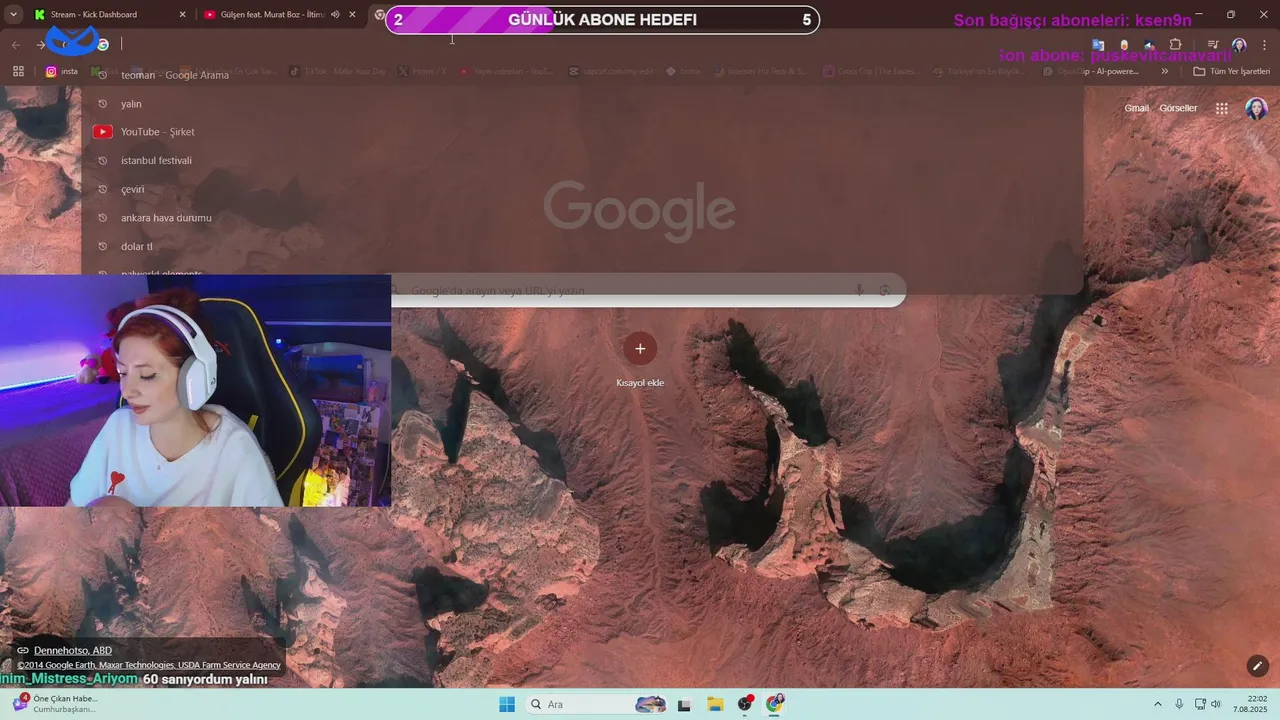Go back with the browser back arrow
This screenshot has height=720, width=1280.
15,44
